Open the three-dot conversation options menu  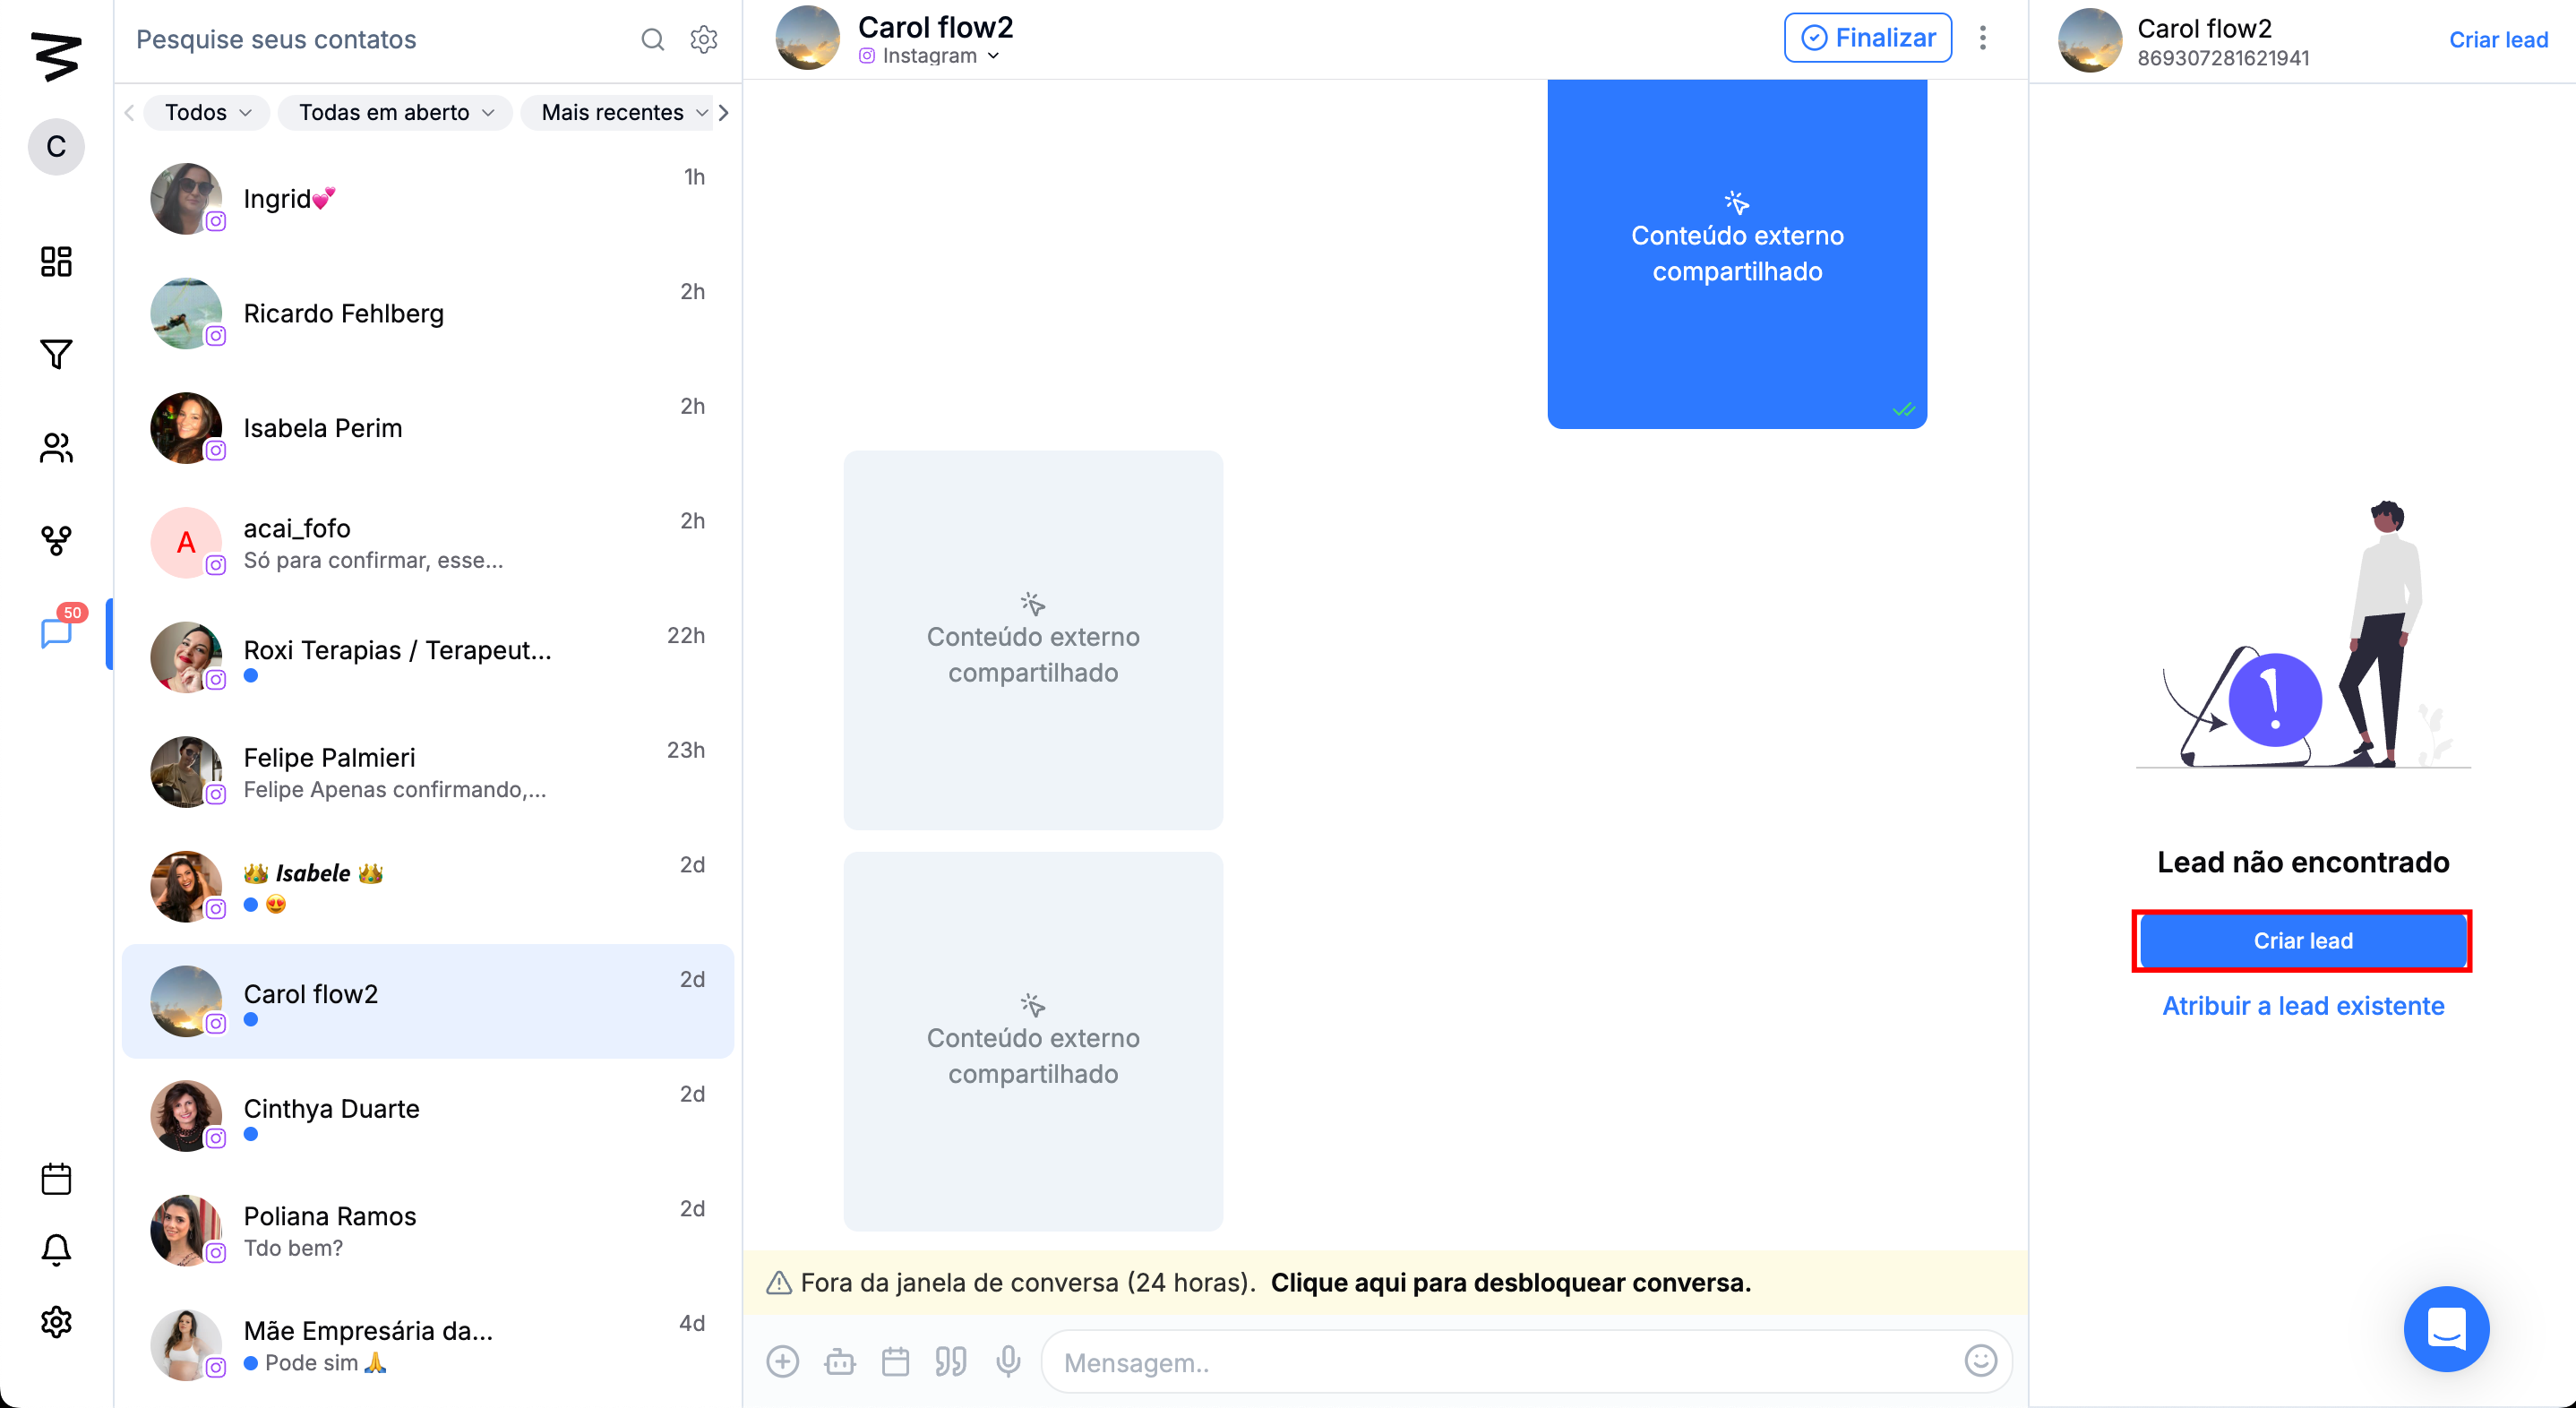pyautogui.click(x=1982, y=38)
